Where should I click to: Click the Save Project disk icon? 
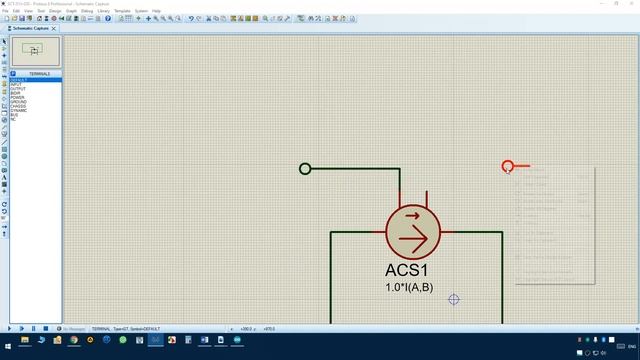coord(22,18)
